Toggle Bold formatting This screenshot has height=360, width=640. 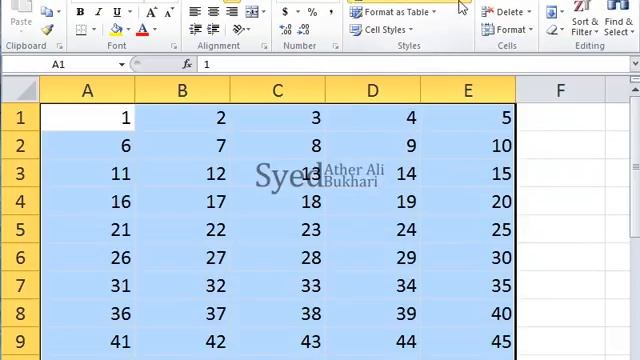click(x=80, y=12)
